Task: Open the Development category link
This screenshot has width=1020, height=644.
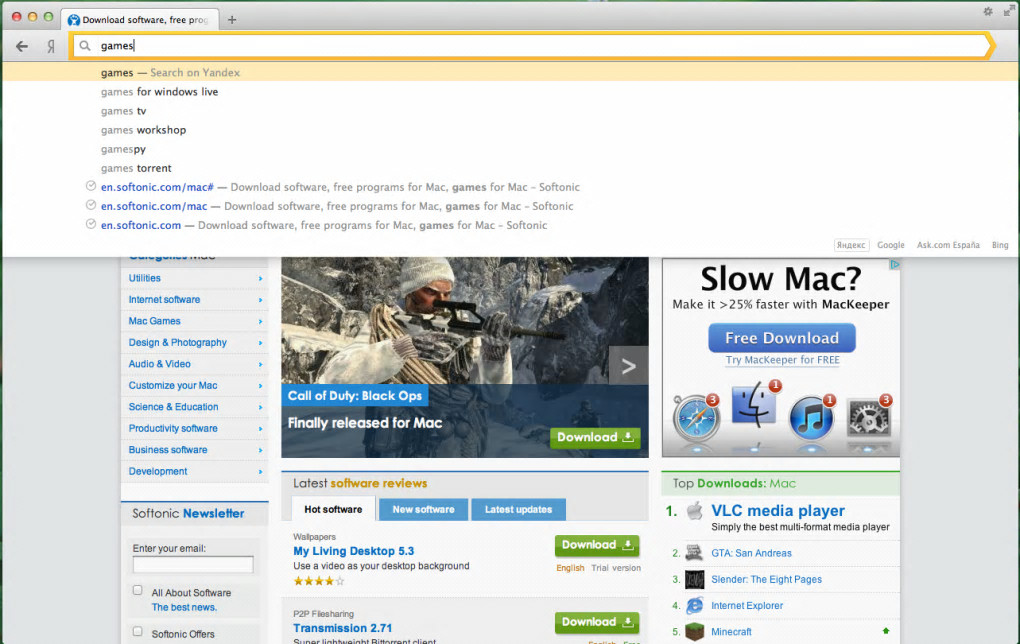Action: point(157,472)
